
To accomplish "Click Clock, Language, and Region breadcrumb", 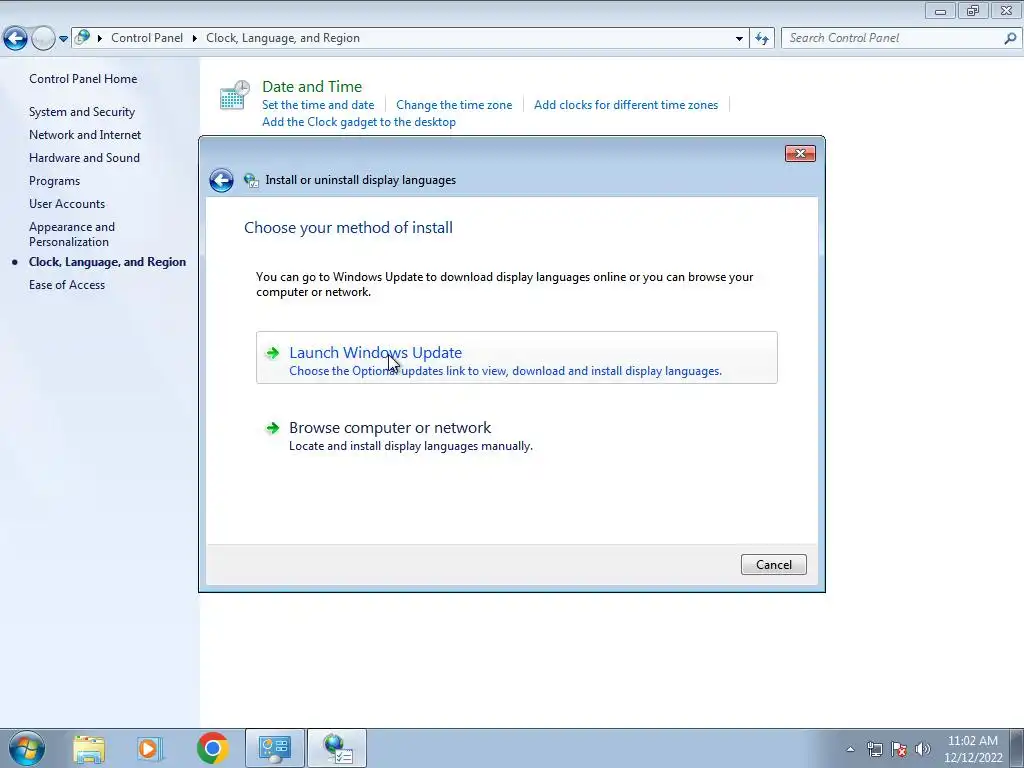I will [x=283, y=38].
